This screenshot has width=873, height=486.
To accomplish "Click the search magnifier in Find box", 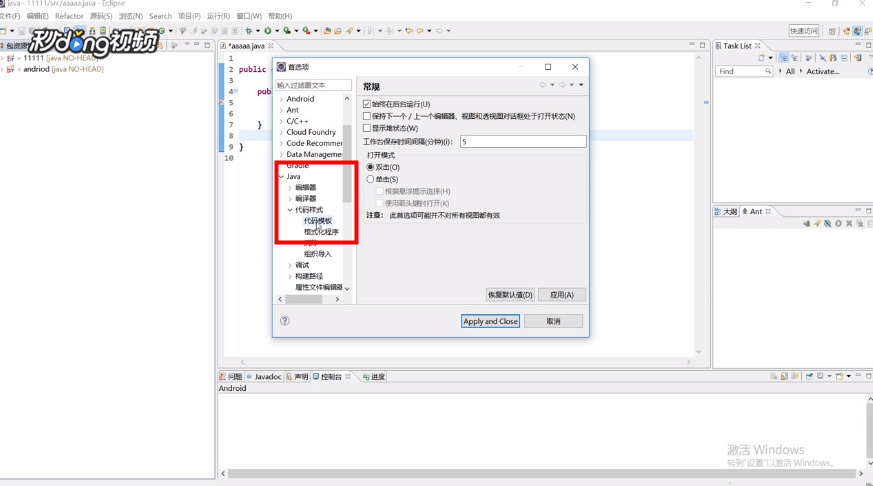I will pyautogui.click(x=768, y=71).
